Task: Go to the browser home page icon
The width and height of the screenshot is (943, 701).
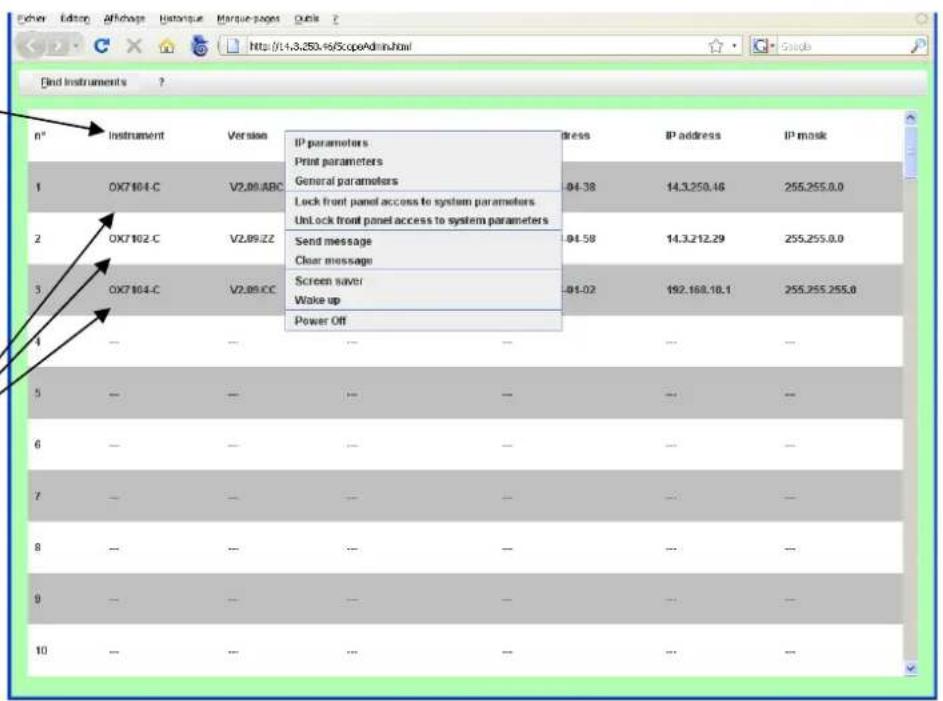Action: [x=167, y=46]
